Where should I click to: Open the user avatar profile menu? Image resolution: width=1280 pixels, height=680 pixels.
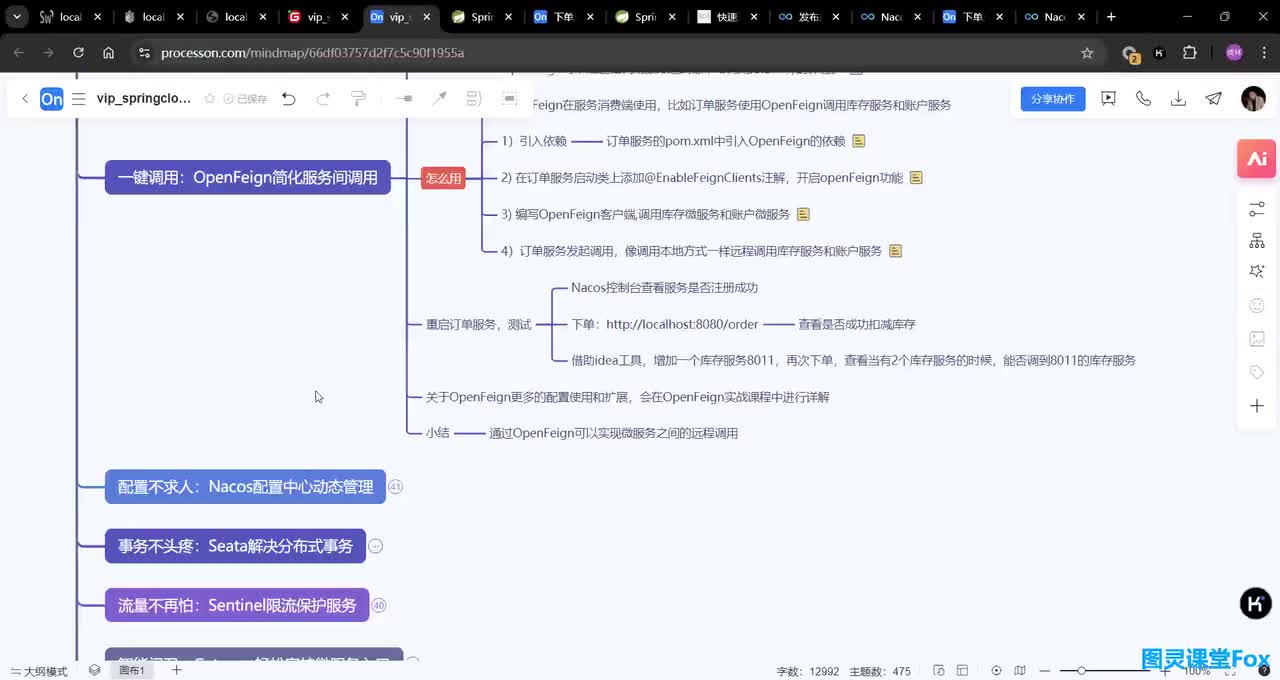(x=1253, y=98)
